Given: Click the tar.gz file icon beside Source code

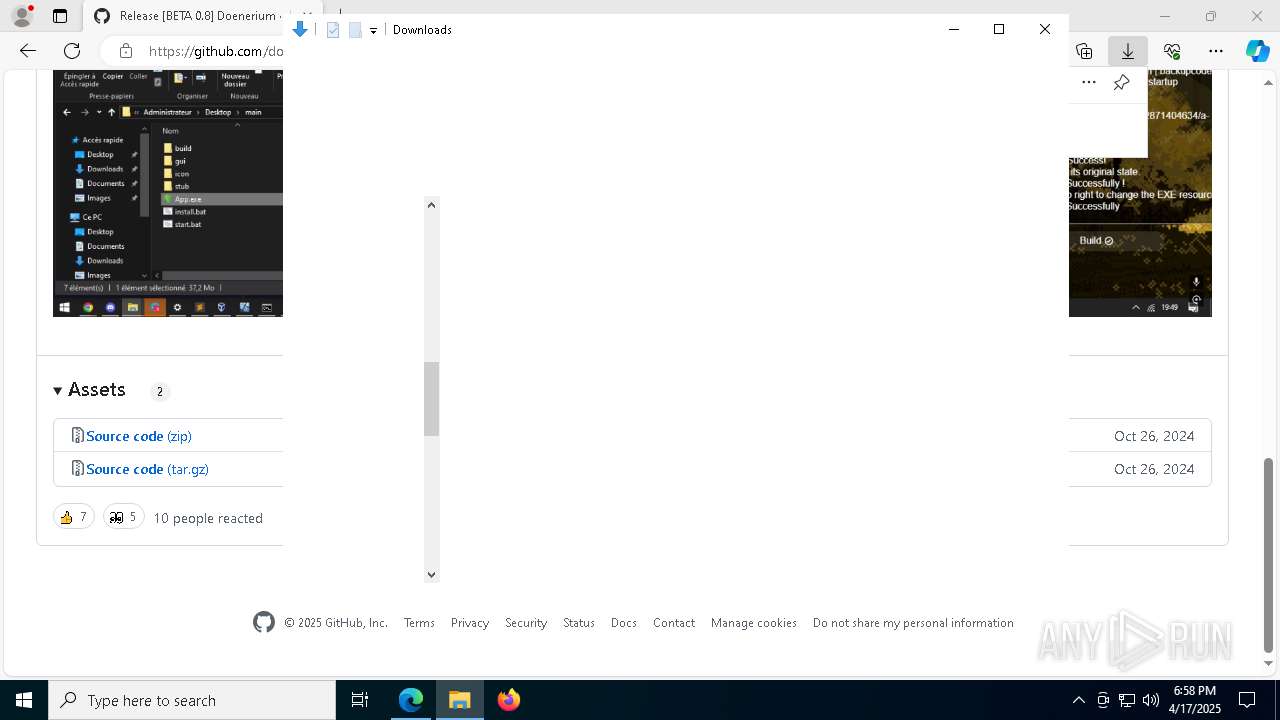Looking at the screenshot, I should [x=78, y=468].
